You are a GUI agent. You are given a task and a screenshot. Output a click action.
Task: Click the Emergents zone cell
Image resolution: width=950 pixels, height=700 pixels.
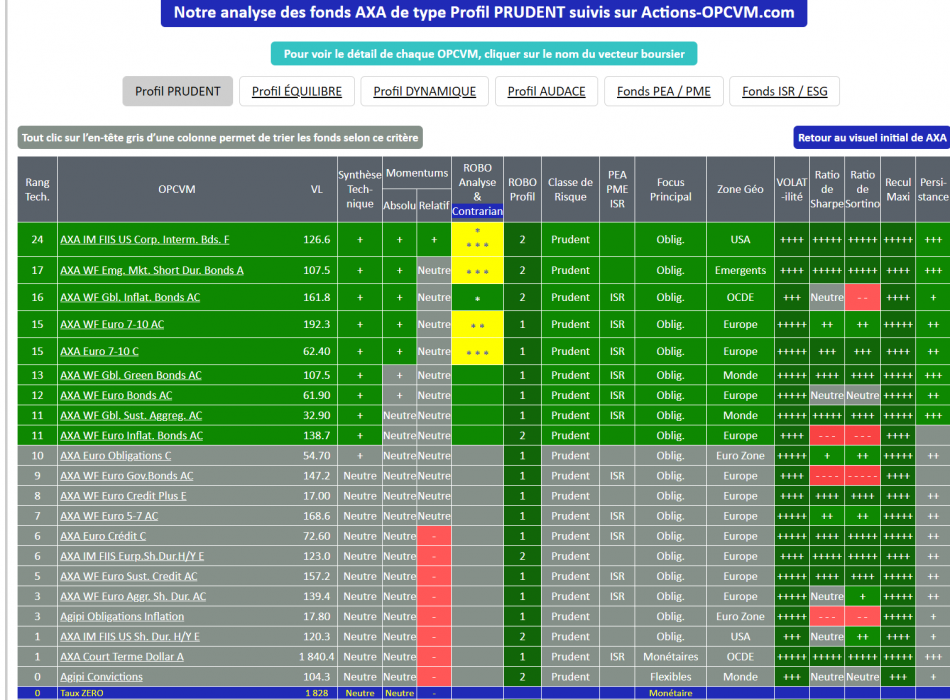pos(740,270)
